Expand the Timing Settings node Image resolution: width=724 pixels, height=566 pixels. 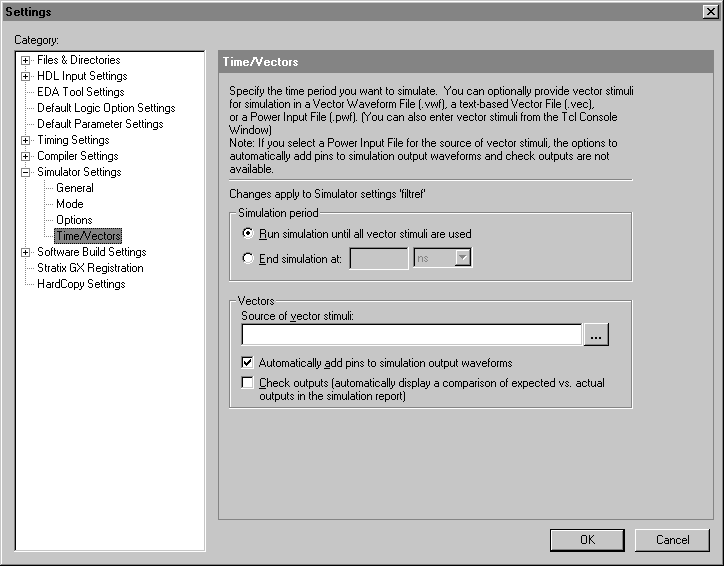tap(25, 140)
